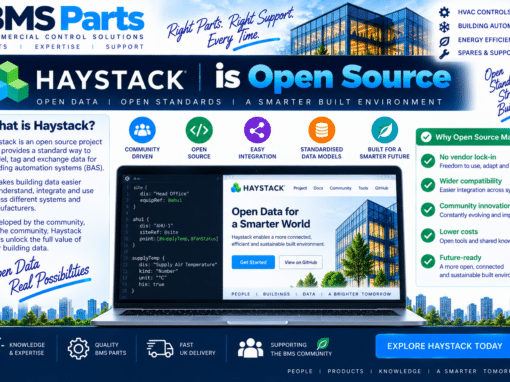510x382 pixels.
Task: Click the 'KNOWLEDGE' text in bottom strip
Action: point(400,371)
